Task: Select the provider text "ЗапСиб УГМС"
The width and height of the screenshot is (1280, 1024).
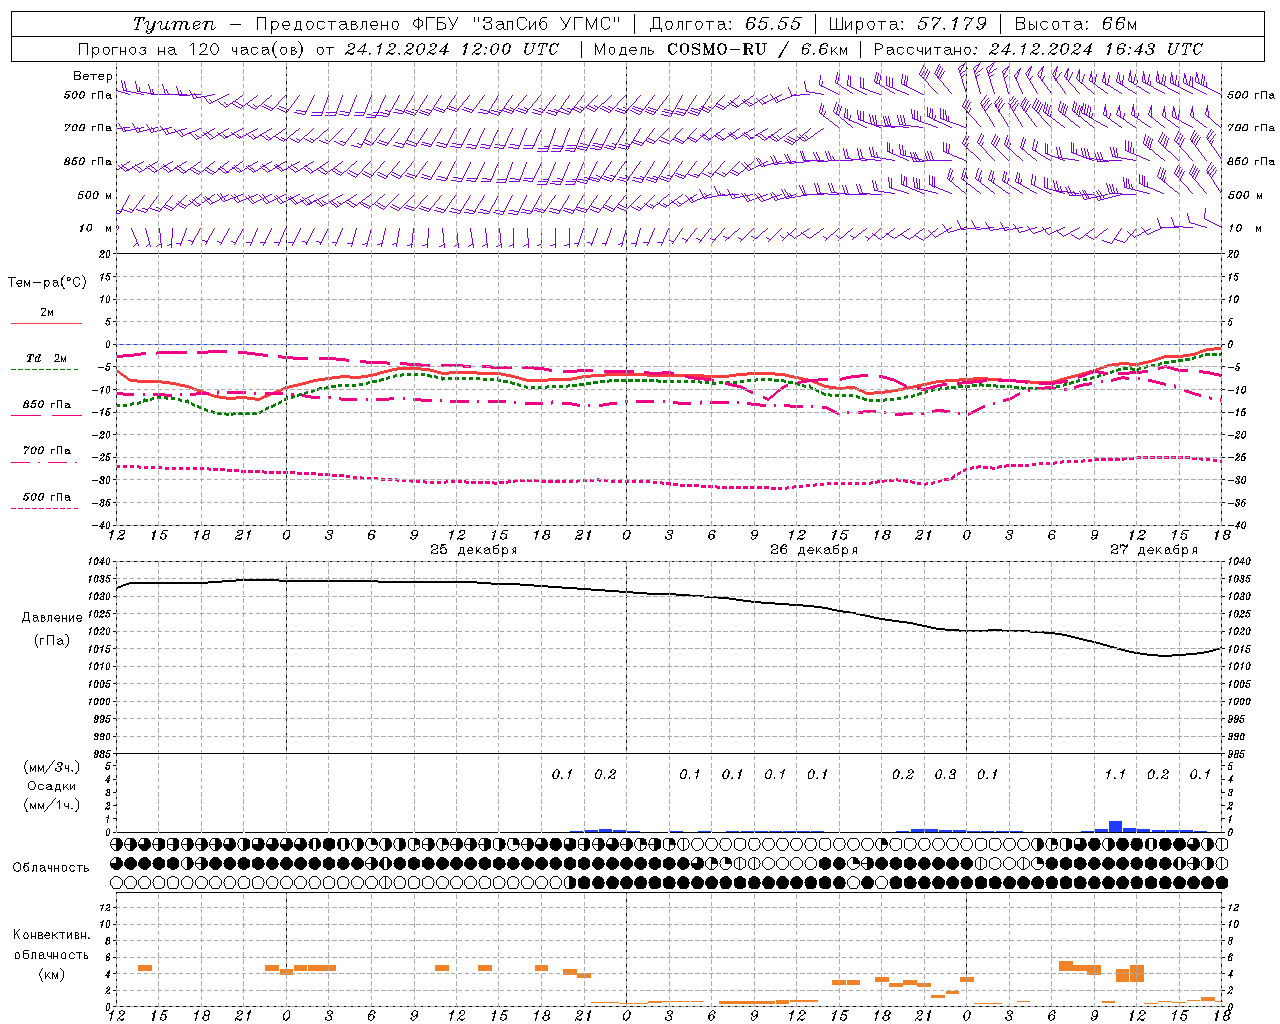Action: pyautogui.click(x=544, y=24)
